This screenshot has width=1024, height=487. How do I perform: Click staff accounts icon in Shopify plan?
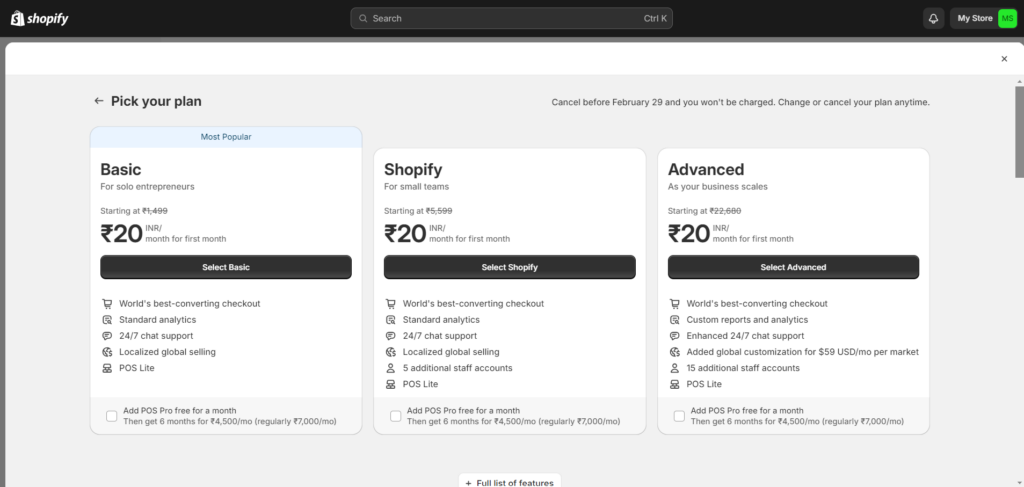(391, 368)
